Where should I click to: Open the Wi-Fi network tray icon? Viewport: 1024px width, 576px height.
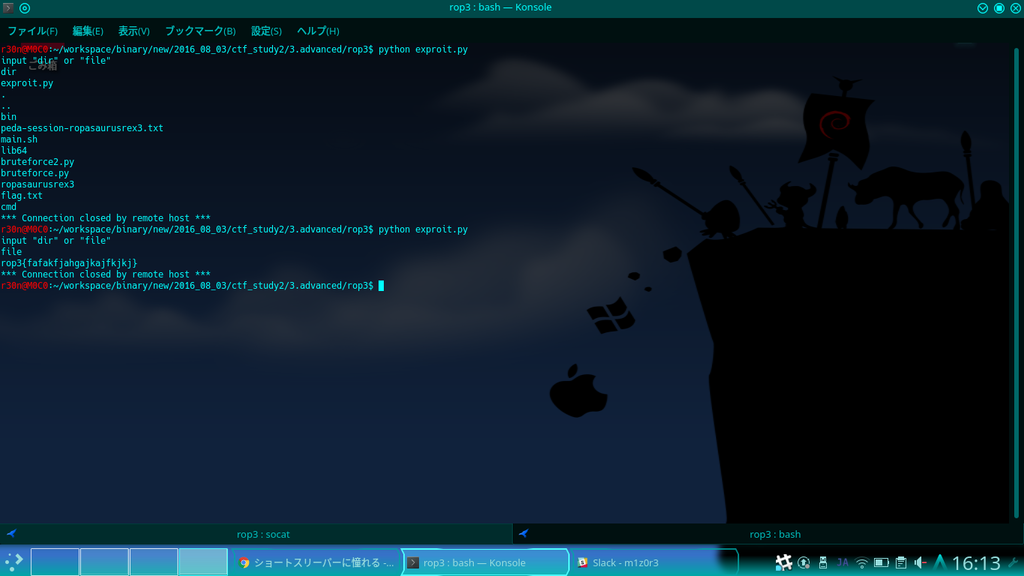click(861, 562)
